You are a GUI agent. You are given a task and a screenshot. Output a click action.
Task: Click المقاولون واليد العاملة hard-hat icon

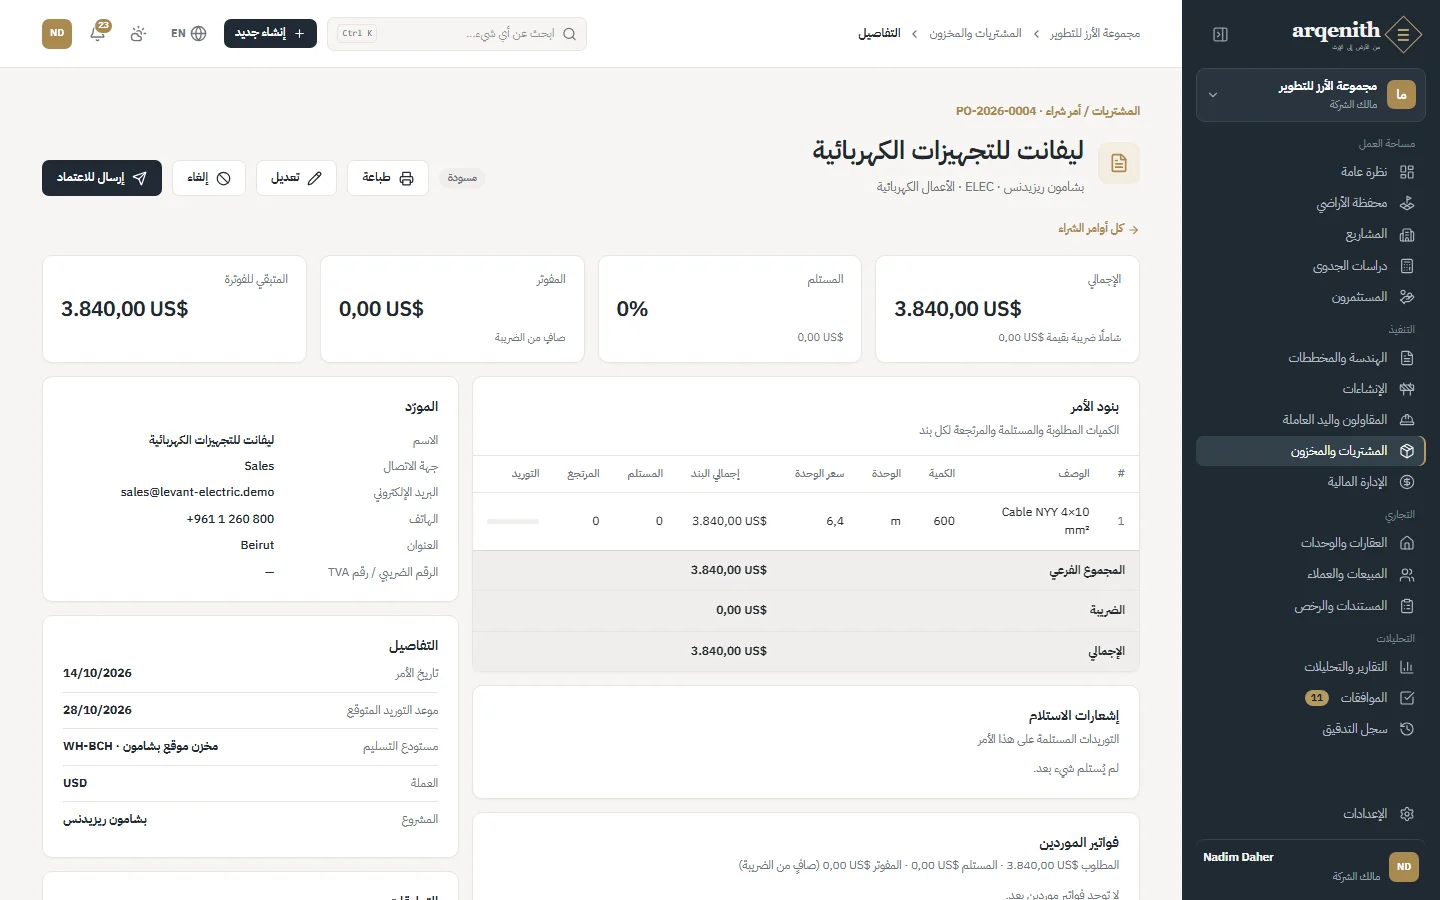[1407, 420]
